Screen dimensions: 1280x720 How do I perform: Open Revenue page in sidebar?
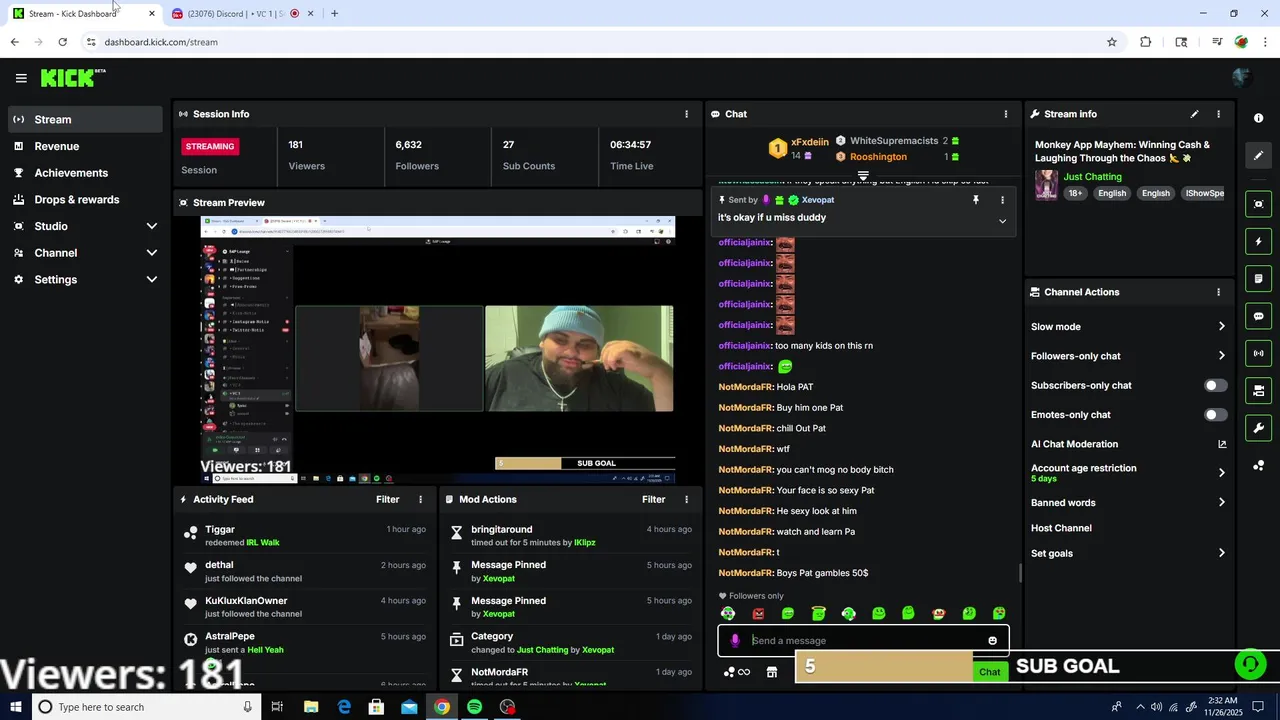(x=85, y=146)
